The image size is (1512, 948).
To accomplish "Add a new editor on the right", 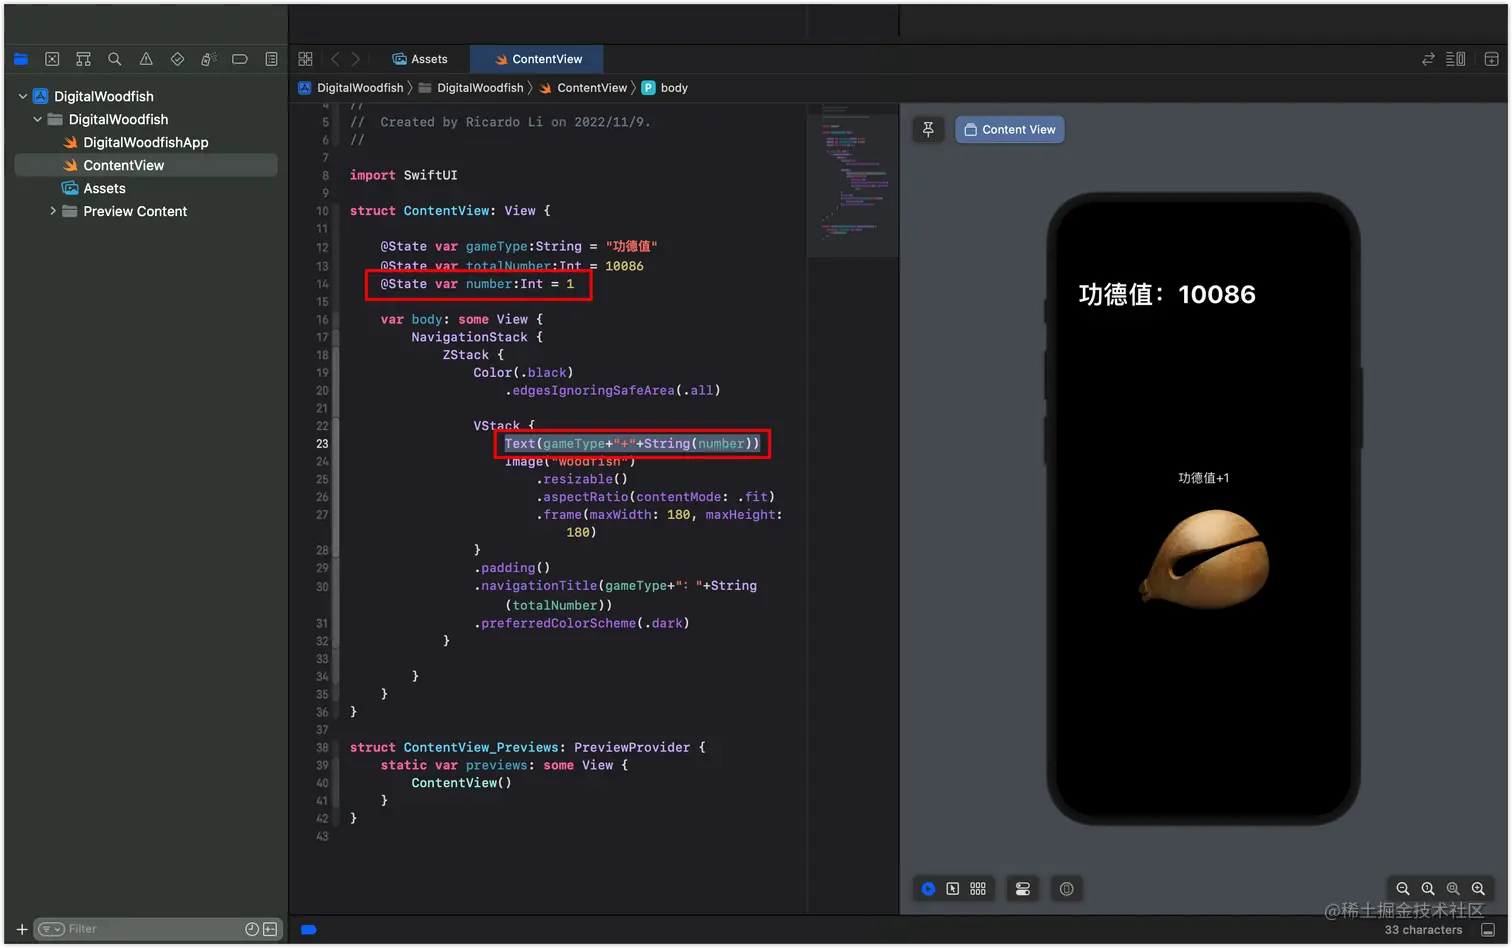I will [1491, 59].
